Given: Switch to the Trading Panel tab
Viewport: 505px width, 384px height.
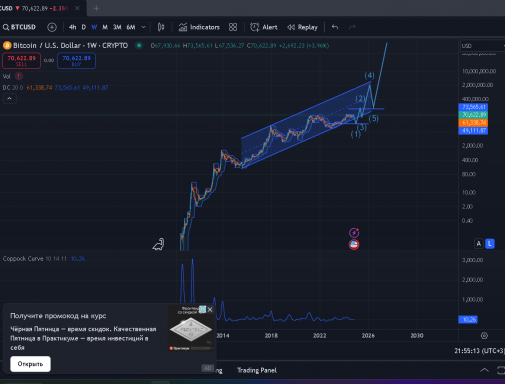Looking at the screenshot, I should 257,370.
